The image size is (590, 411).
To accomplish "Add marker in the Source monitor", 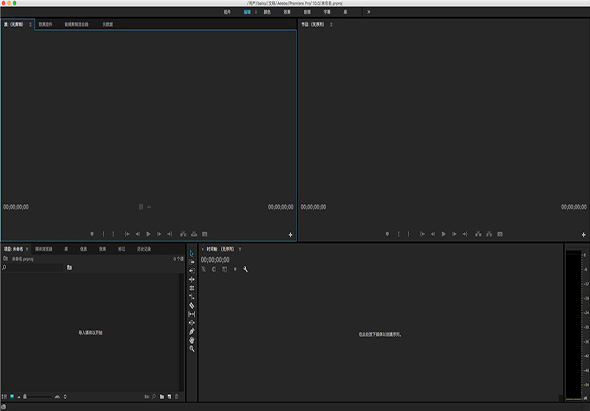I will pyautogui.click(x=92, y=234).
